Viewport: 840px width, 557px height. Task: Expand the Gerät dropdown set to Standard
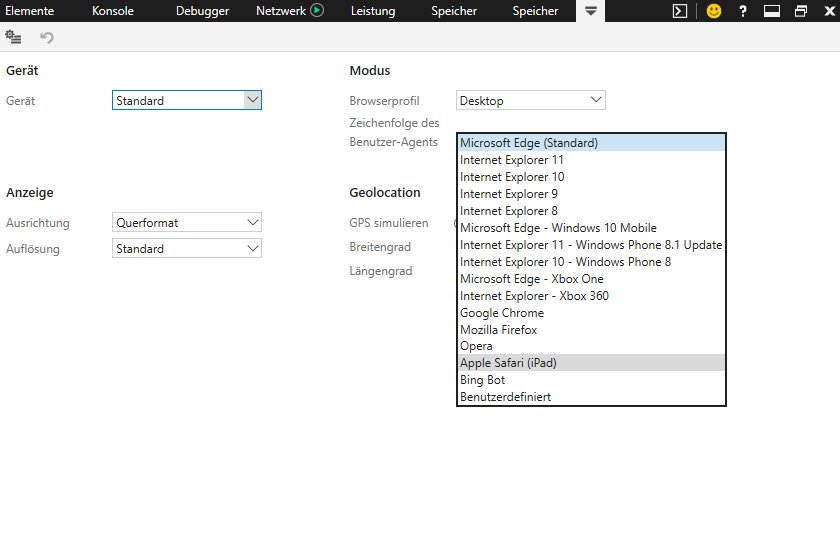187,100
